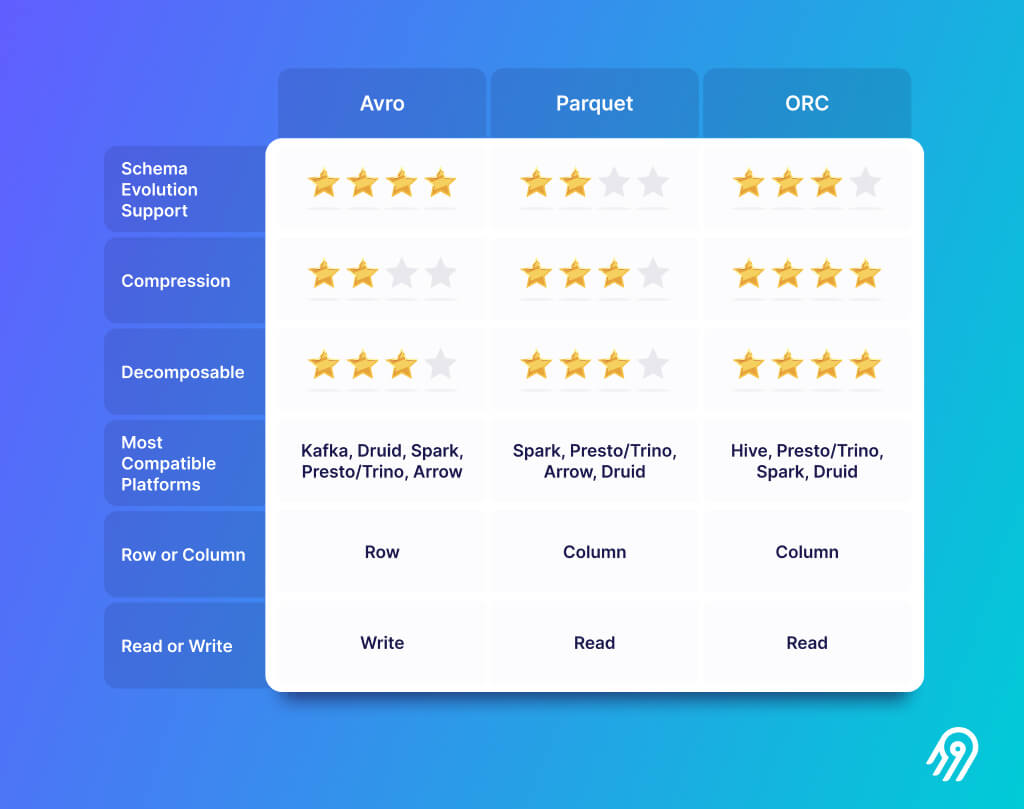Click ORC's first gold Decomposable star
The height and width of the screenshot is (809, 1024).
coord(748,364)
